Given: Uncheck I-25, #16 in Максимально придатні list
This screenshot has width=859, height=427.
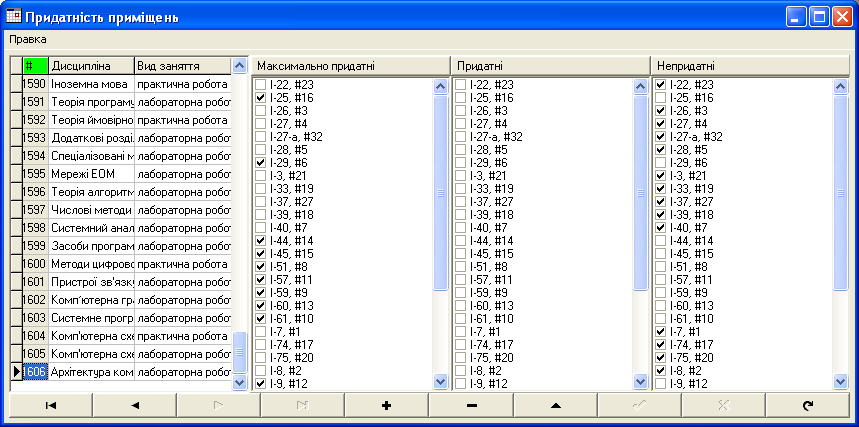Looking at the screenshot, I should [x=261, y=98].
